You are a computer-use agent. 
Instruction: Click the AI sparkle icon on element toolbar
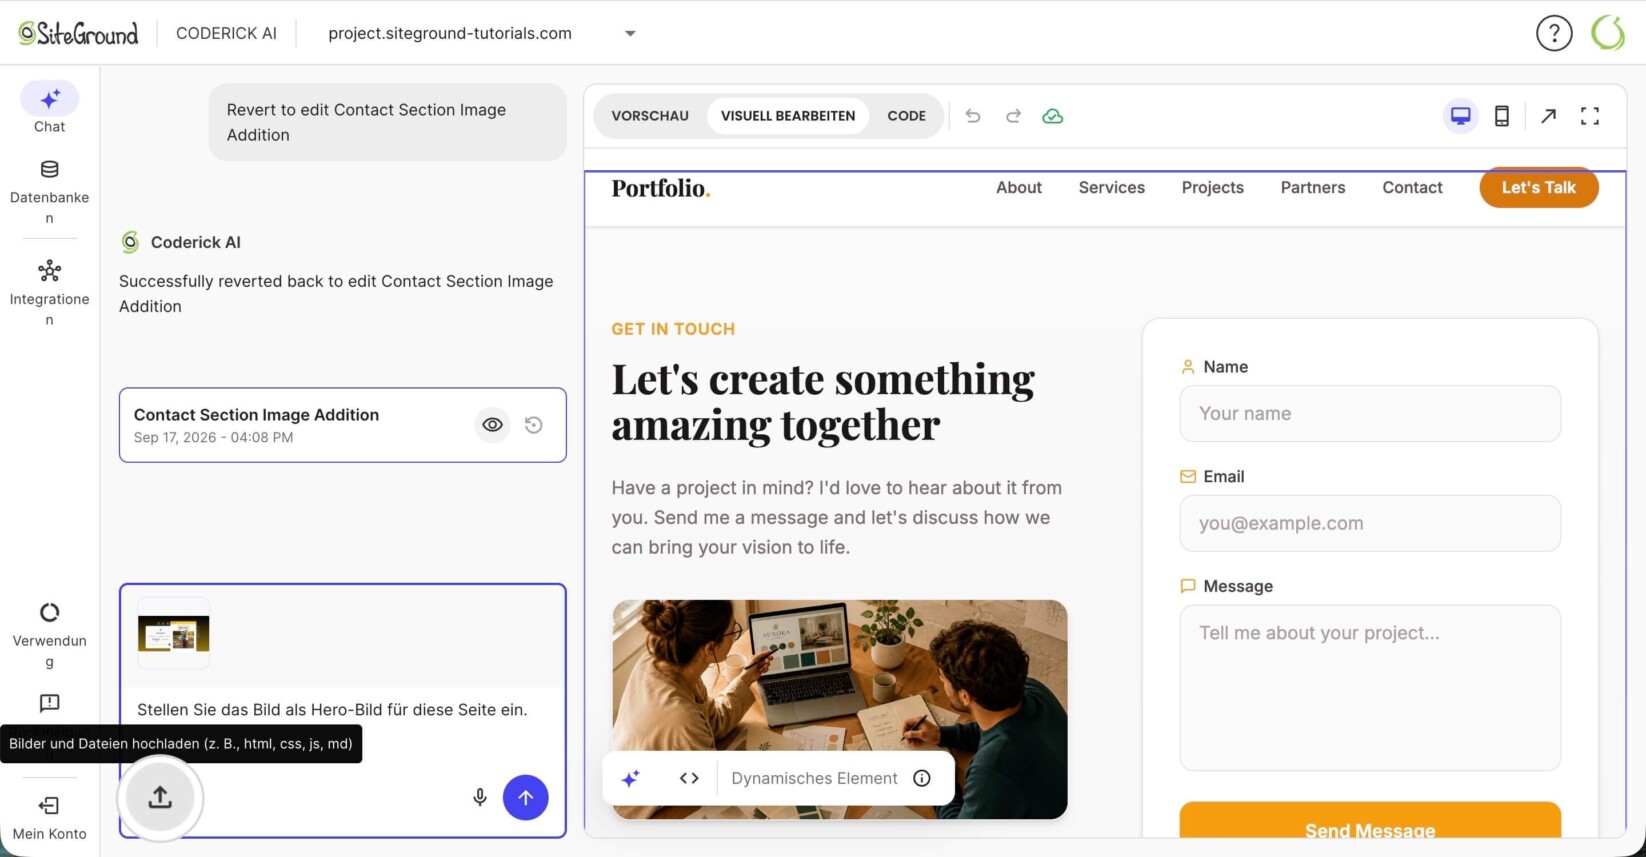coord(631,778)
